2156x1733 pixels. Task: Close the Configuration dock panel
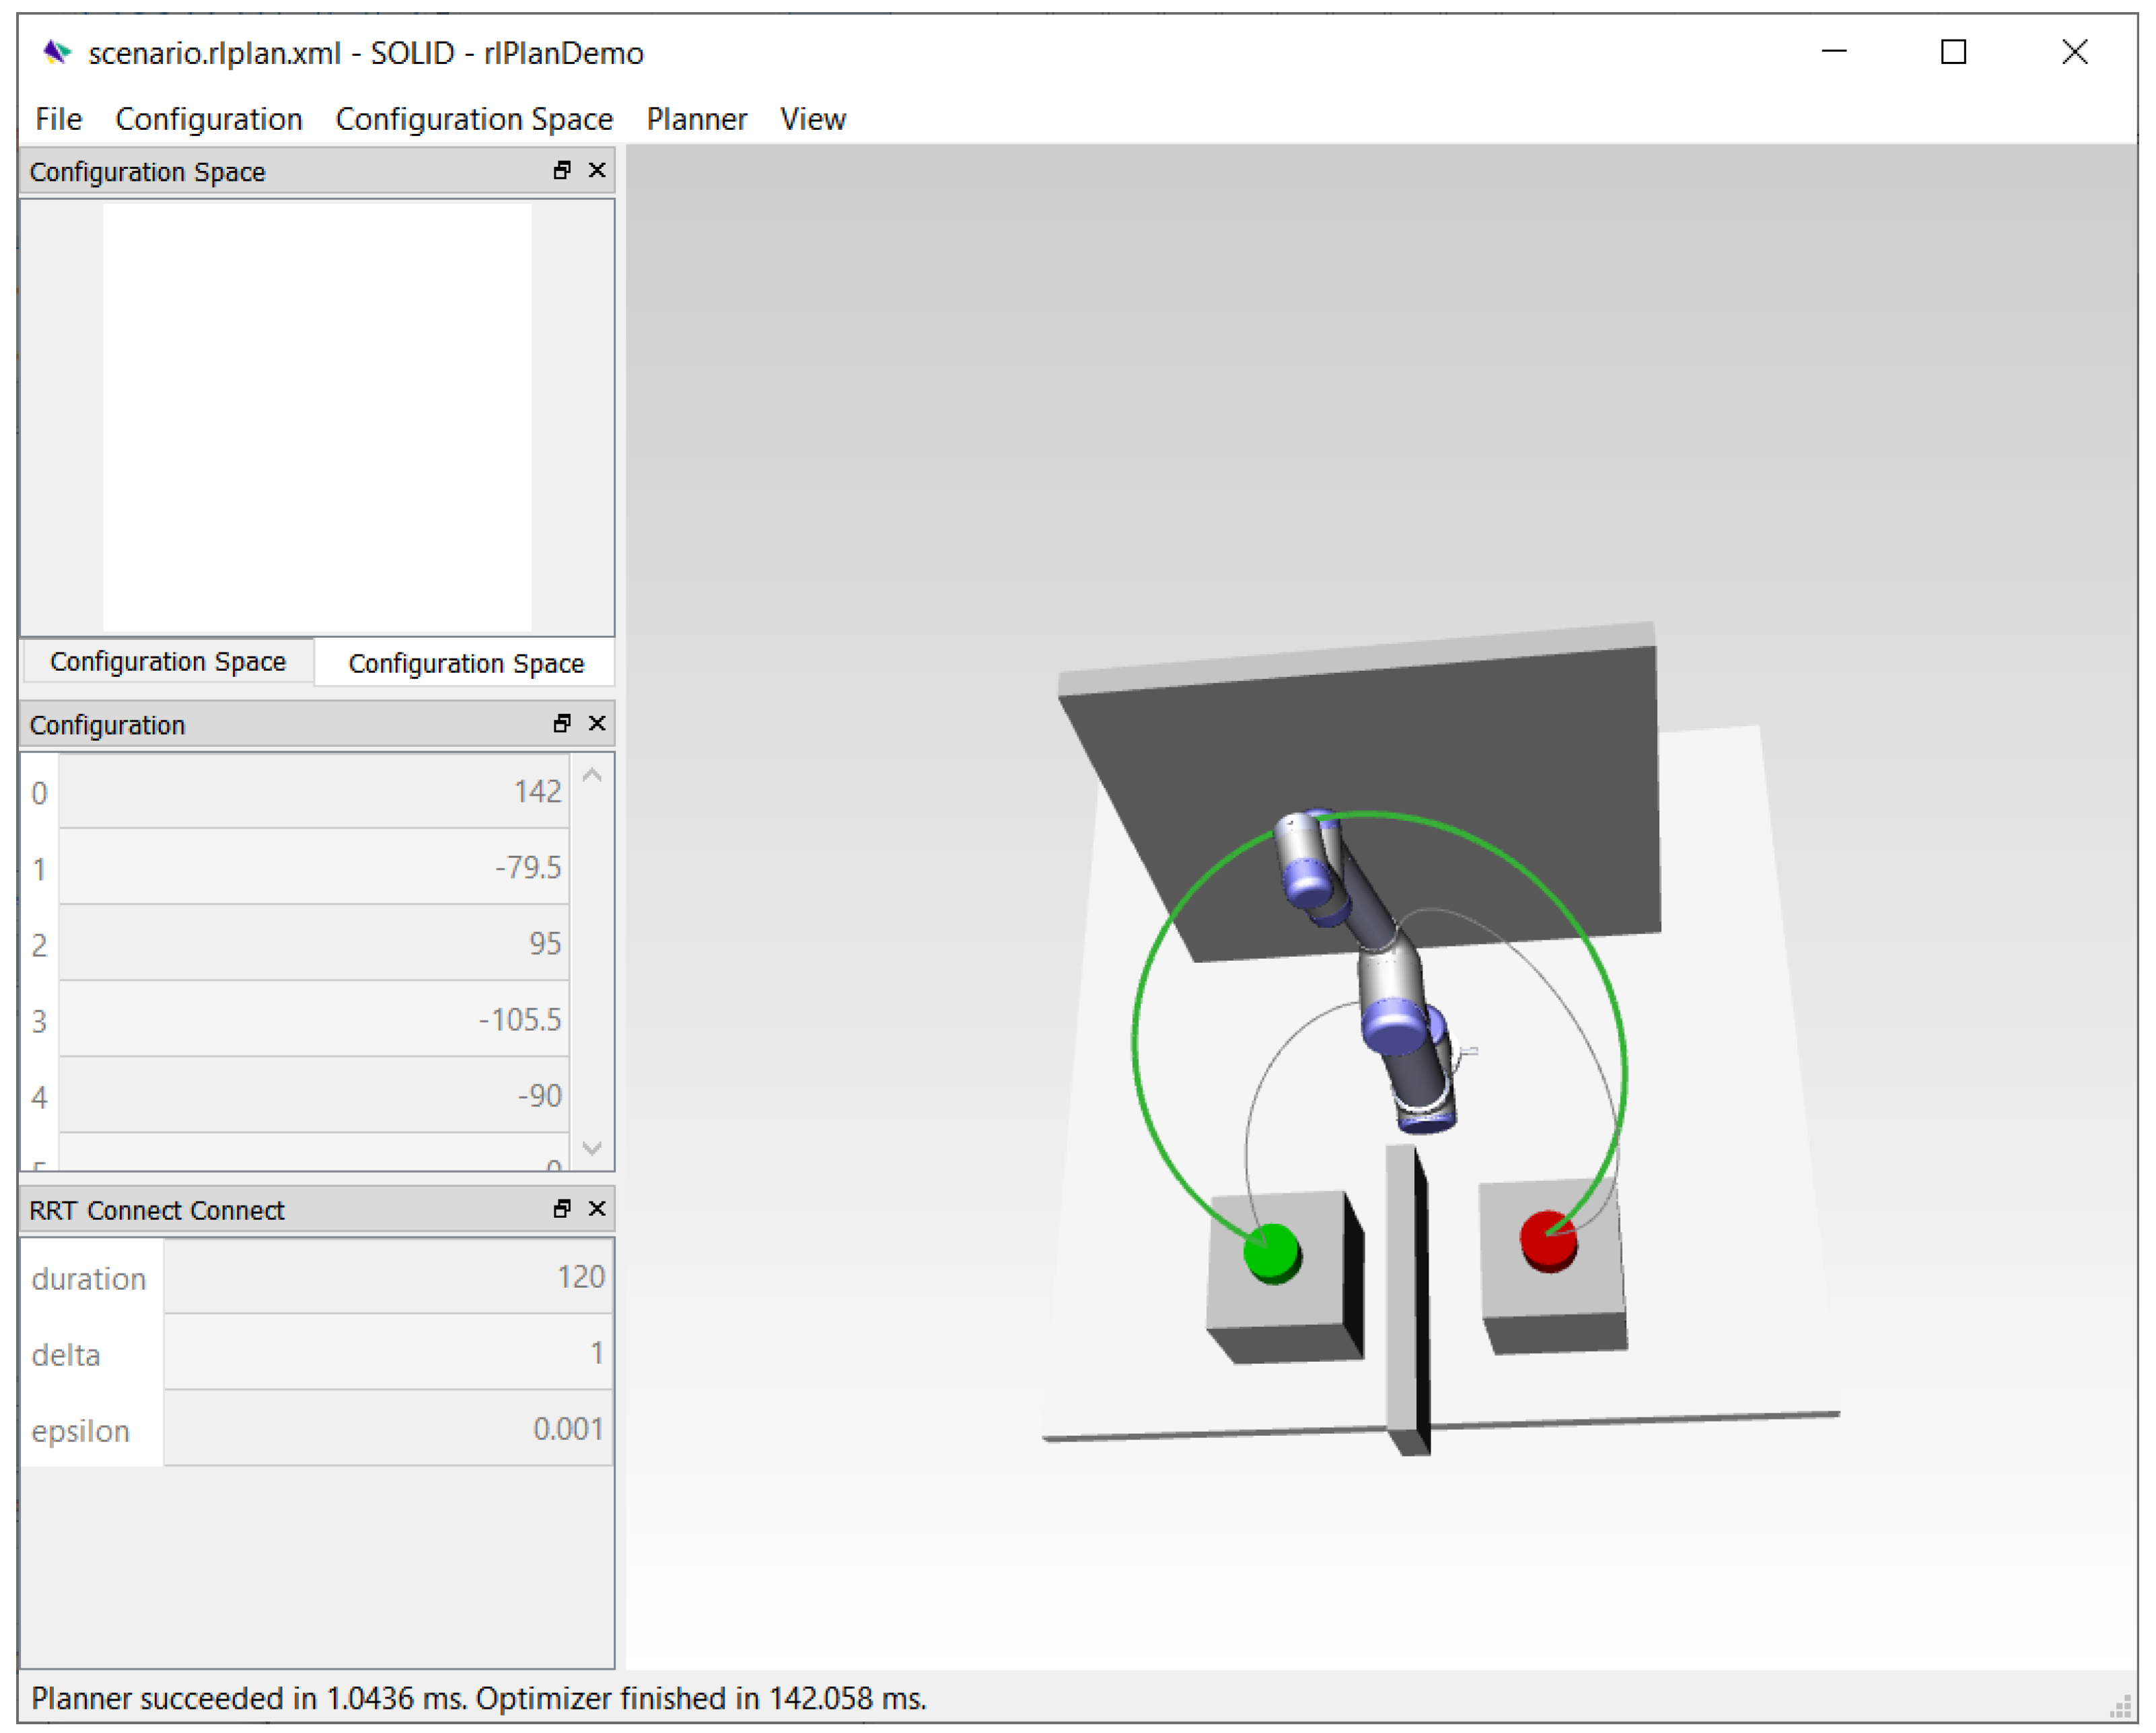point(597,724)
